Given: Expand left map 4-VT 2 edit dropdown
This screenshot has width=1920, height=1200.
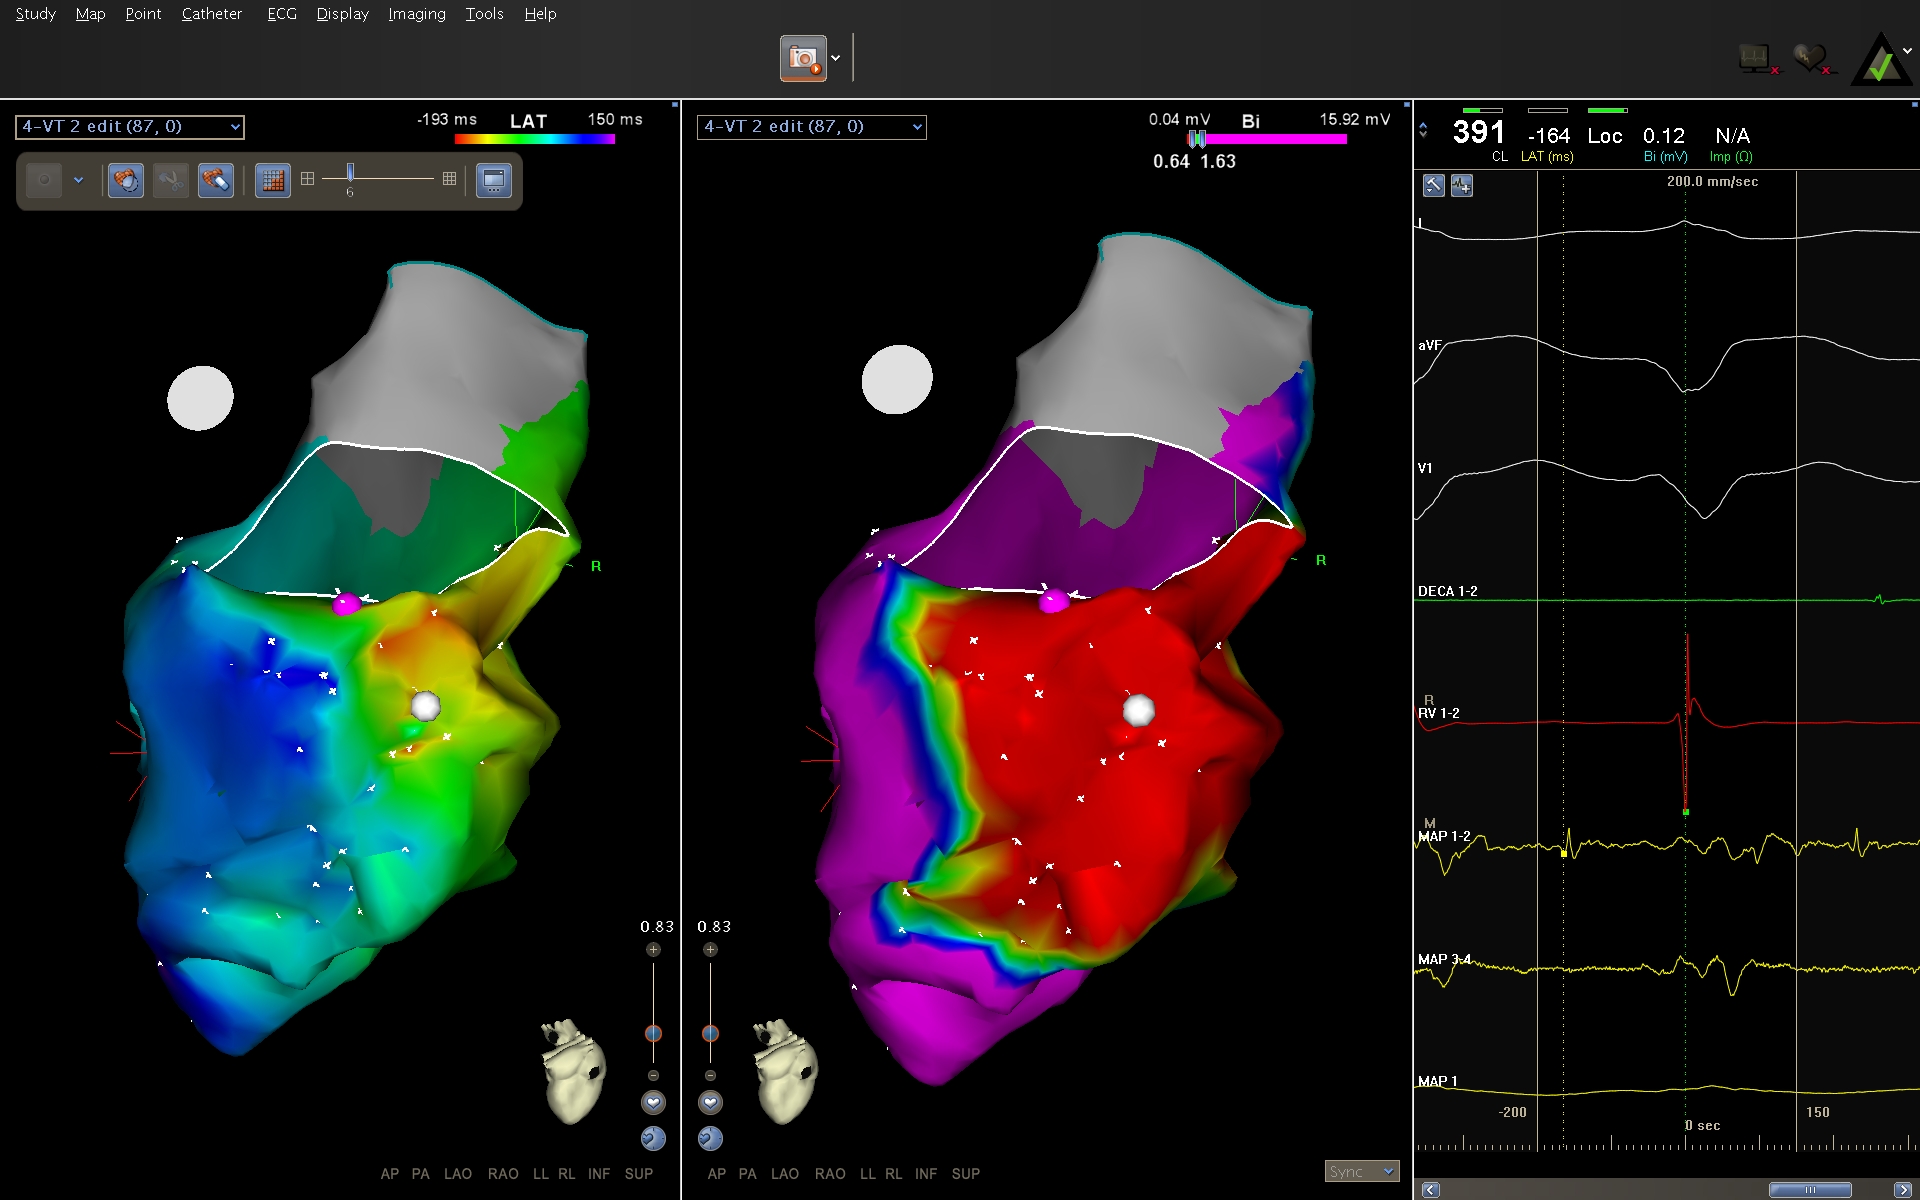Looking at the screenshot, I should 235,127.
